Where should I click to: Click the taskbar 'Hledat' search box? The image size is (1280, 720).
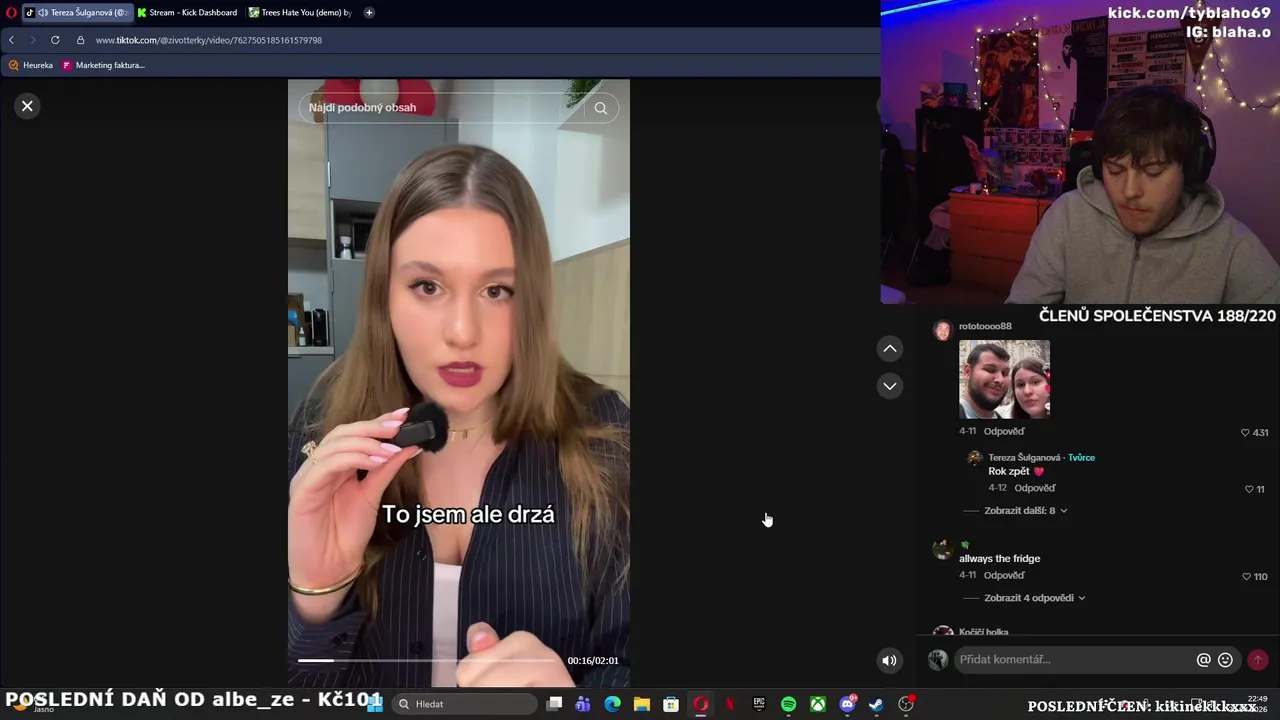pyautogui.click(x=463, y=704)
